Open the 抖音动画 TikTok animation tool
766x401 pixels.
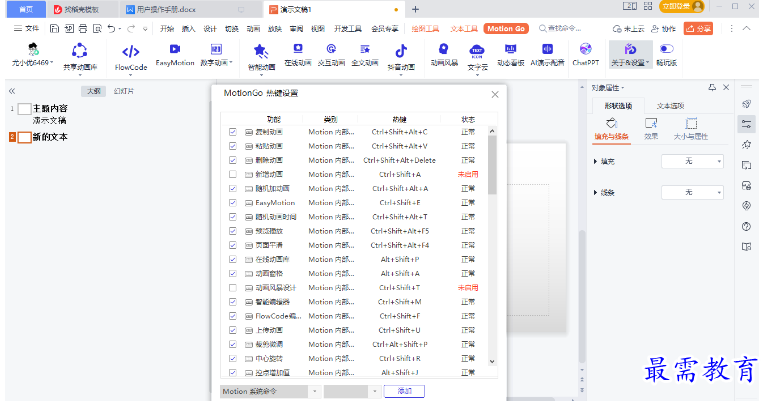click(401, 58)
